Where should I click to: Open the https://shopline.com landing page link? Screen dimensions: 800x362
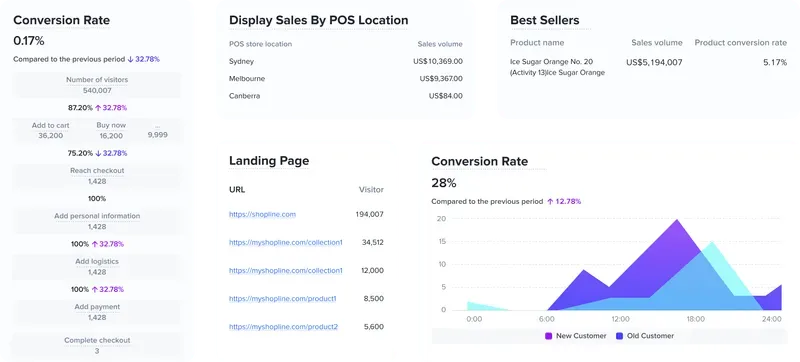[262, 215]
